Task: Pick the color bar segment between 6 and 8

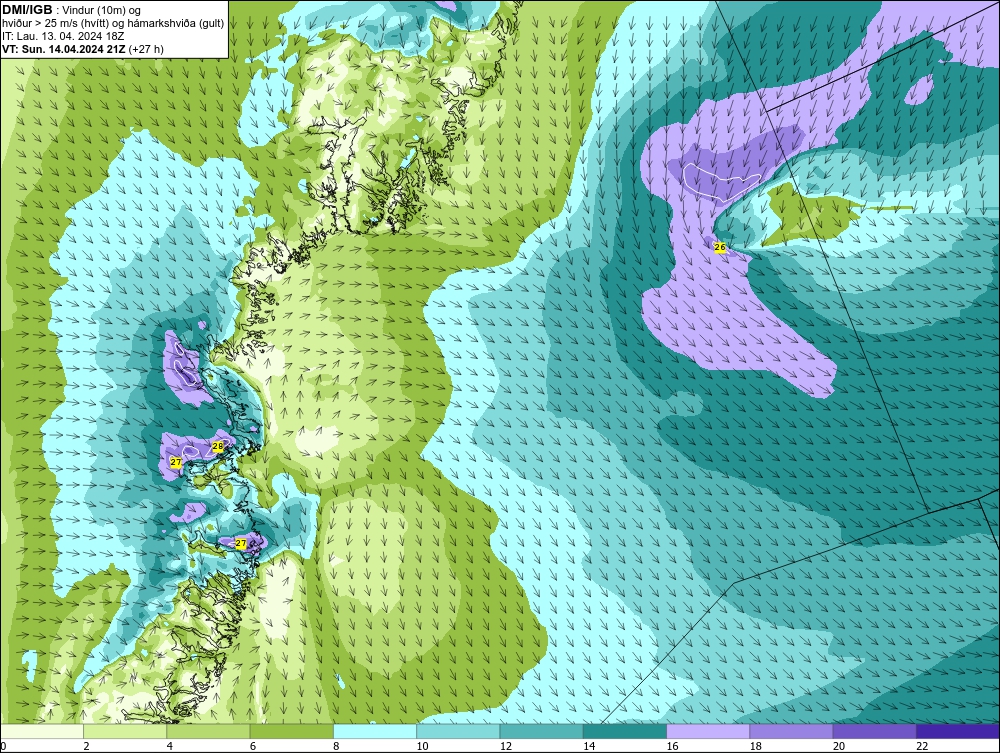Action: click(x=291, y=731)
